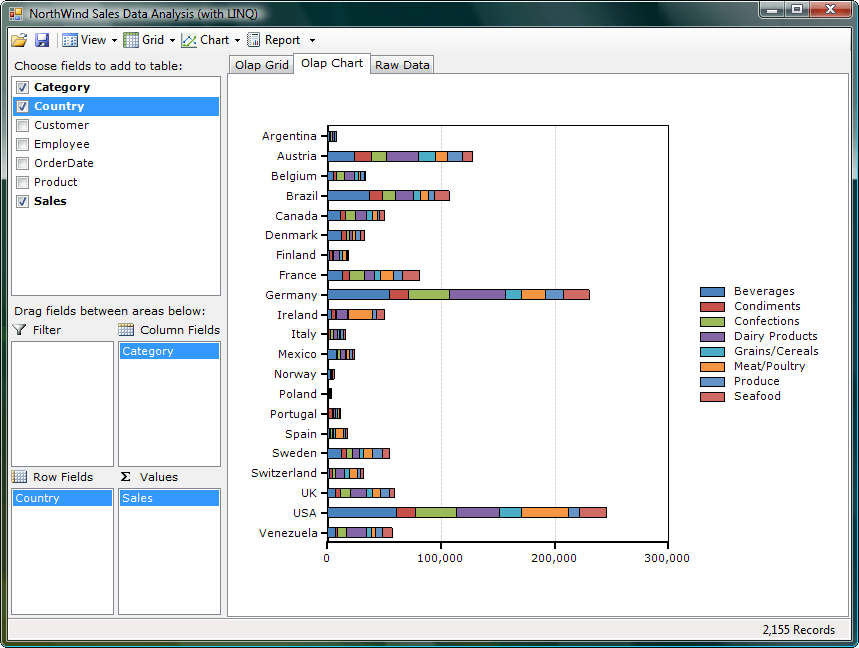This screenshot has height=648, width=859.
Task: Click the Seafood legend label
Action: pos(757,396)
